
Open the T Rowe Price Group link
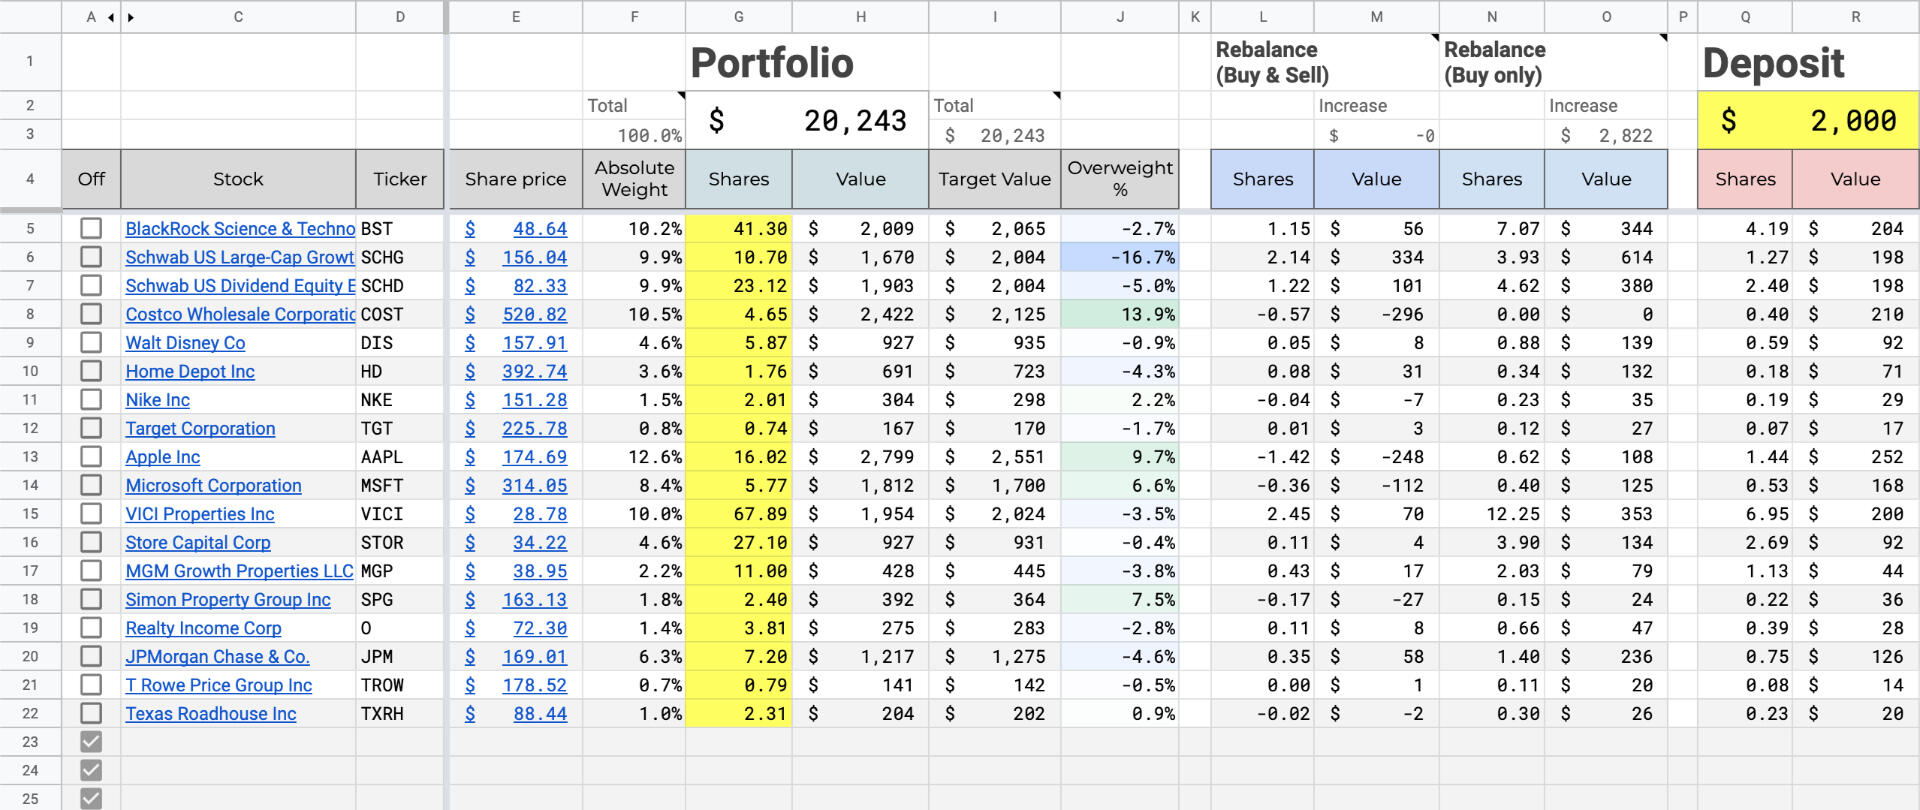(x=219, y=686)
